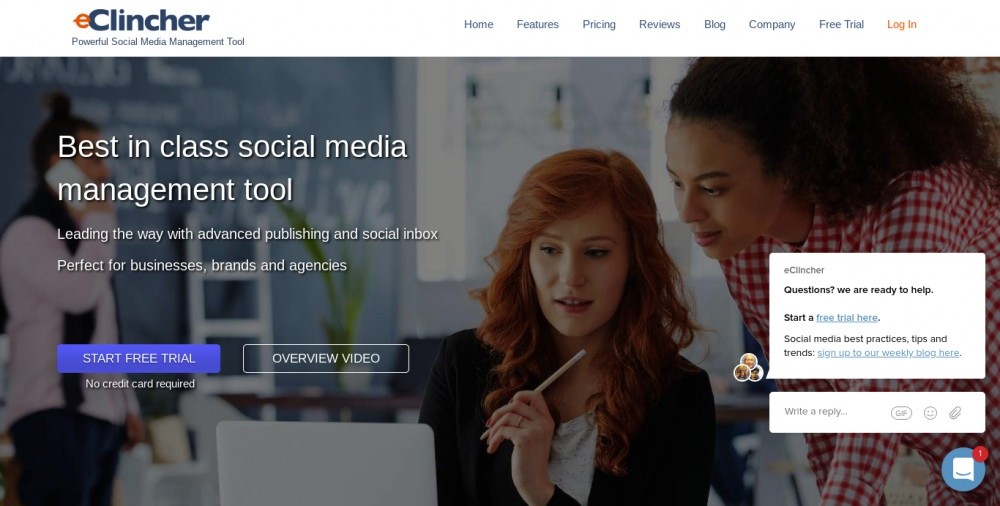The height and width of the screenshot is (506, 1000).
Task: Click the Log In link
Action: [x=901, y=24]
